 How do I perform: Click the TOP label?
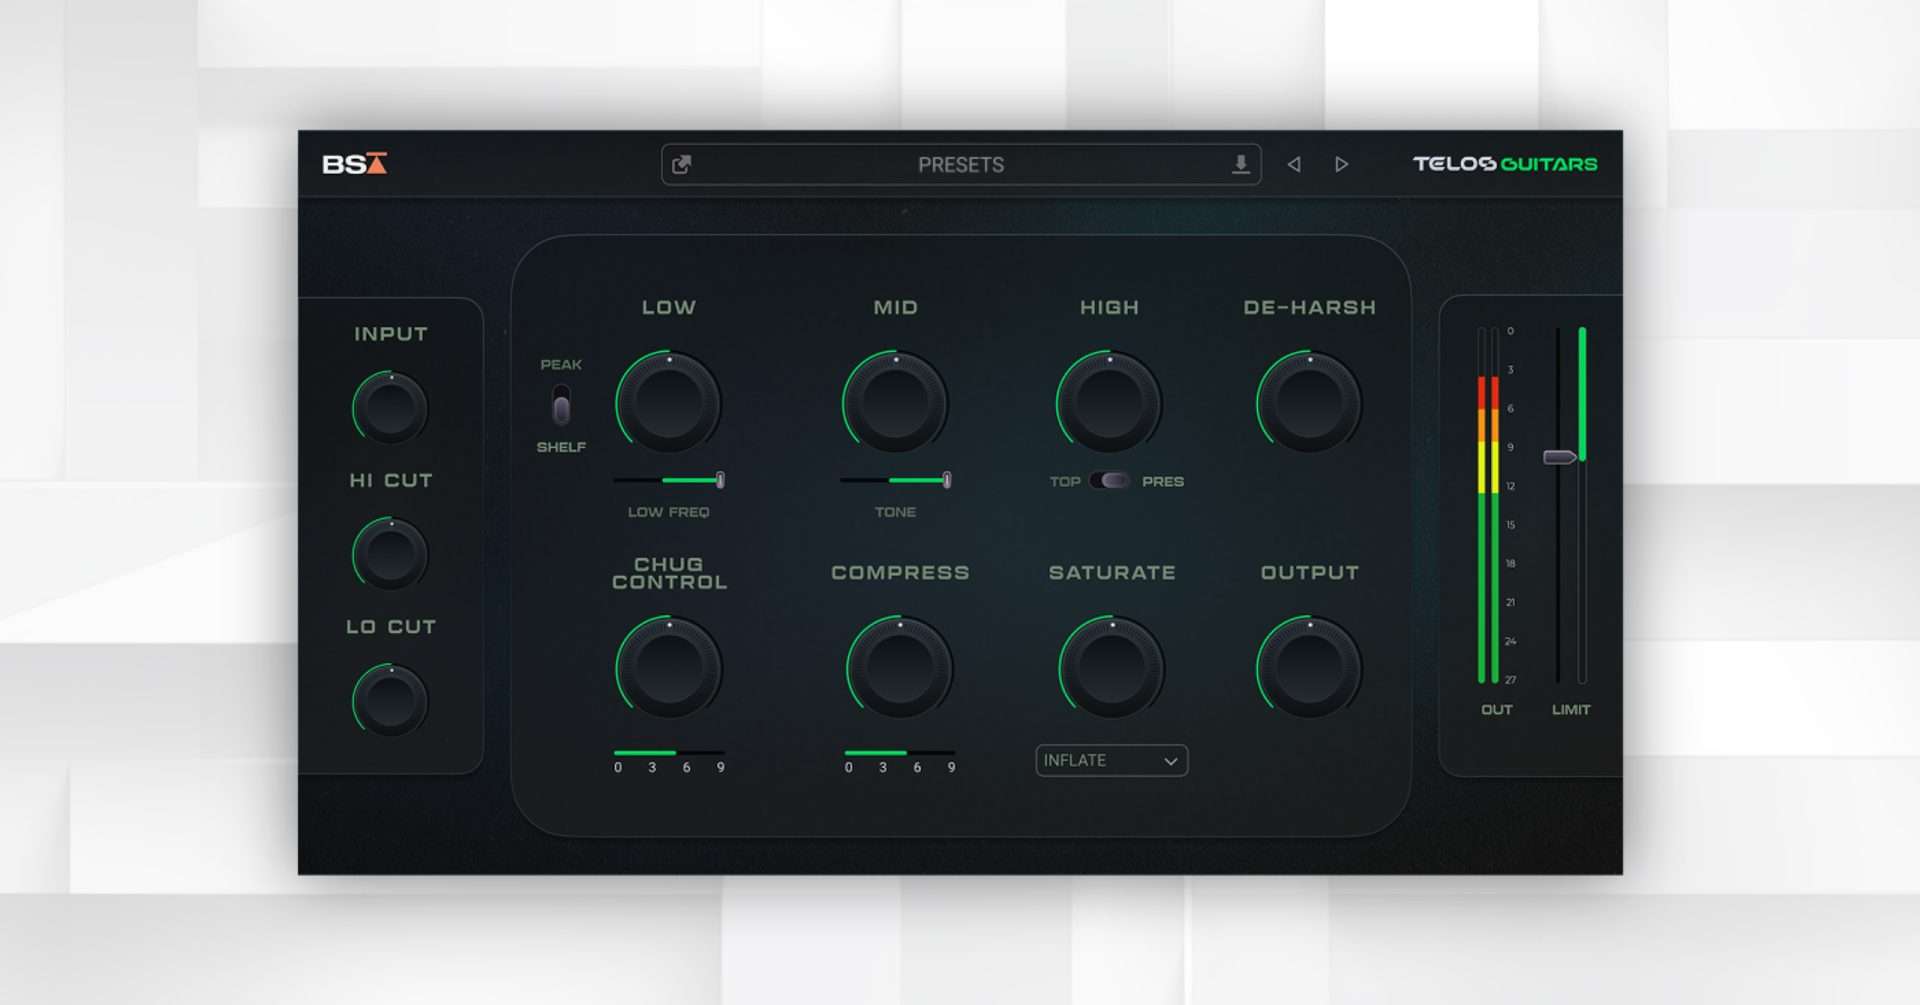tap(1065, 482)
